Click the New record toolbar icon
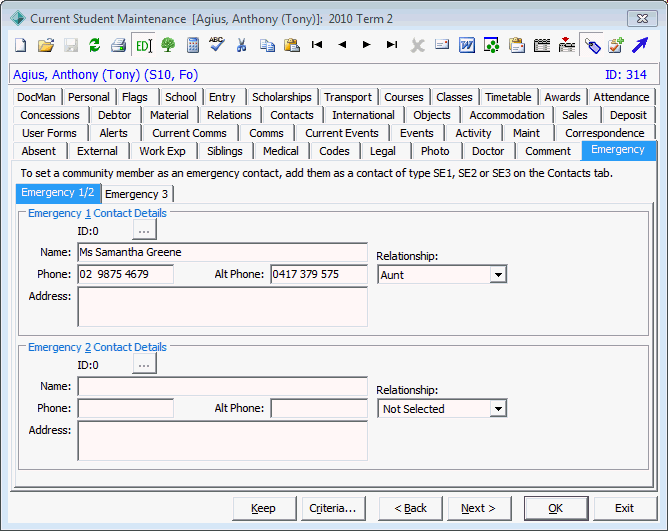This screenshot has width=668, height=531. pyautogui.click(x=20, y=45)
